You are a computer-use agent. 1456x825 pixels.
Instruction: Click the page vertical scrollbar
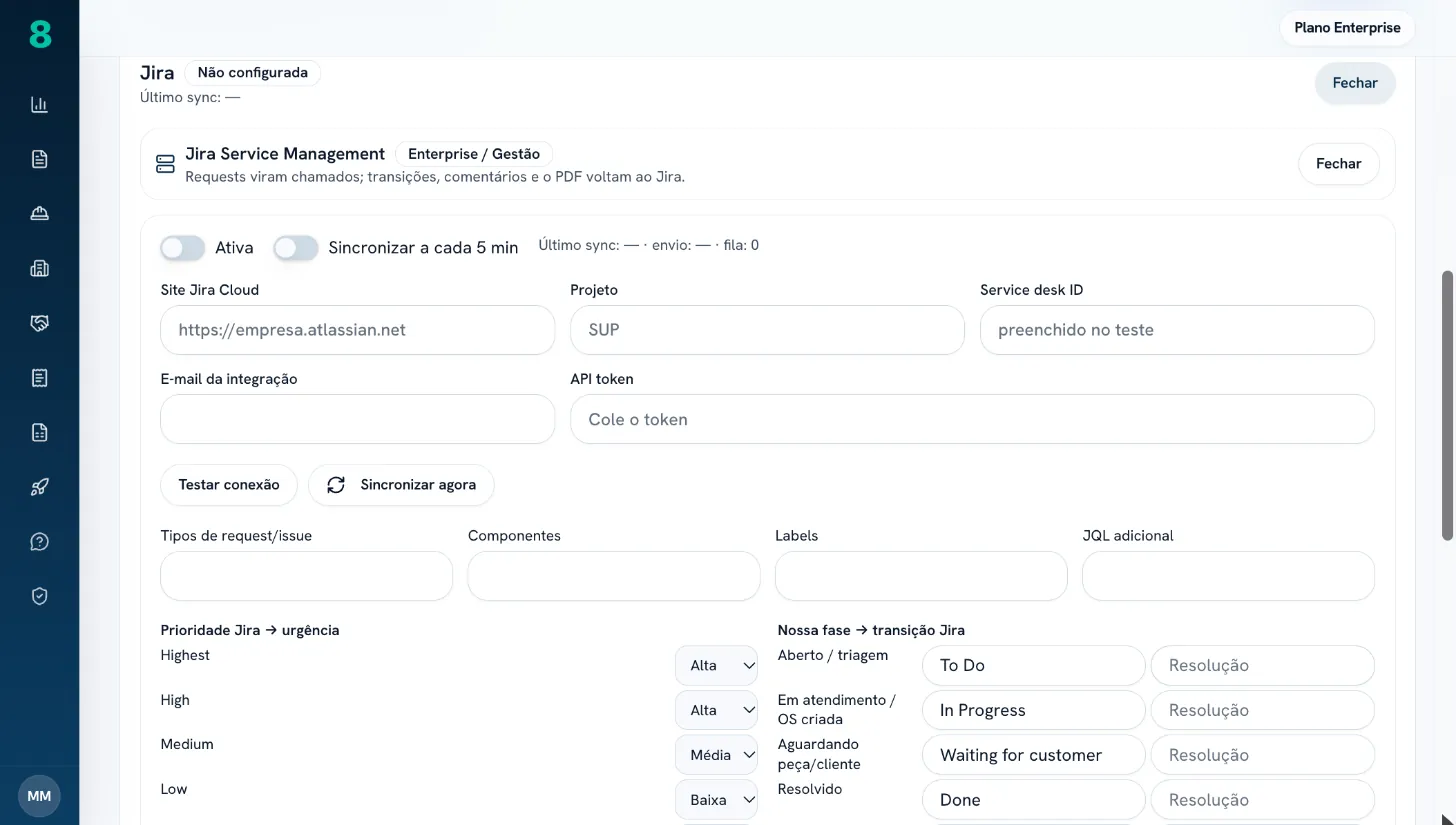point(1447,405)
